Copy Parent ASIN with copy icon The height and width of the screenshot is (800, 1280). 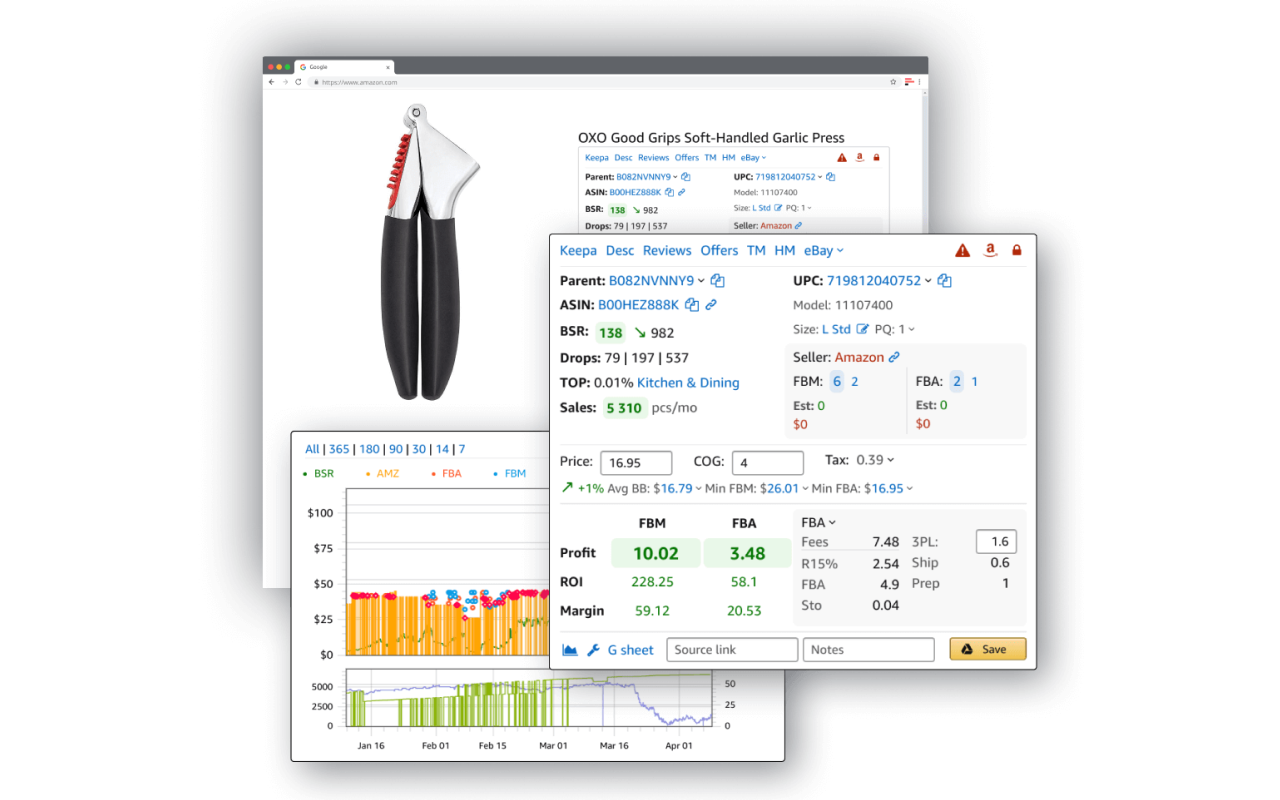point(717,281)
